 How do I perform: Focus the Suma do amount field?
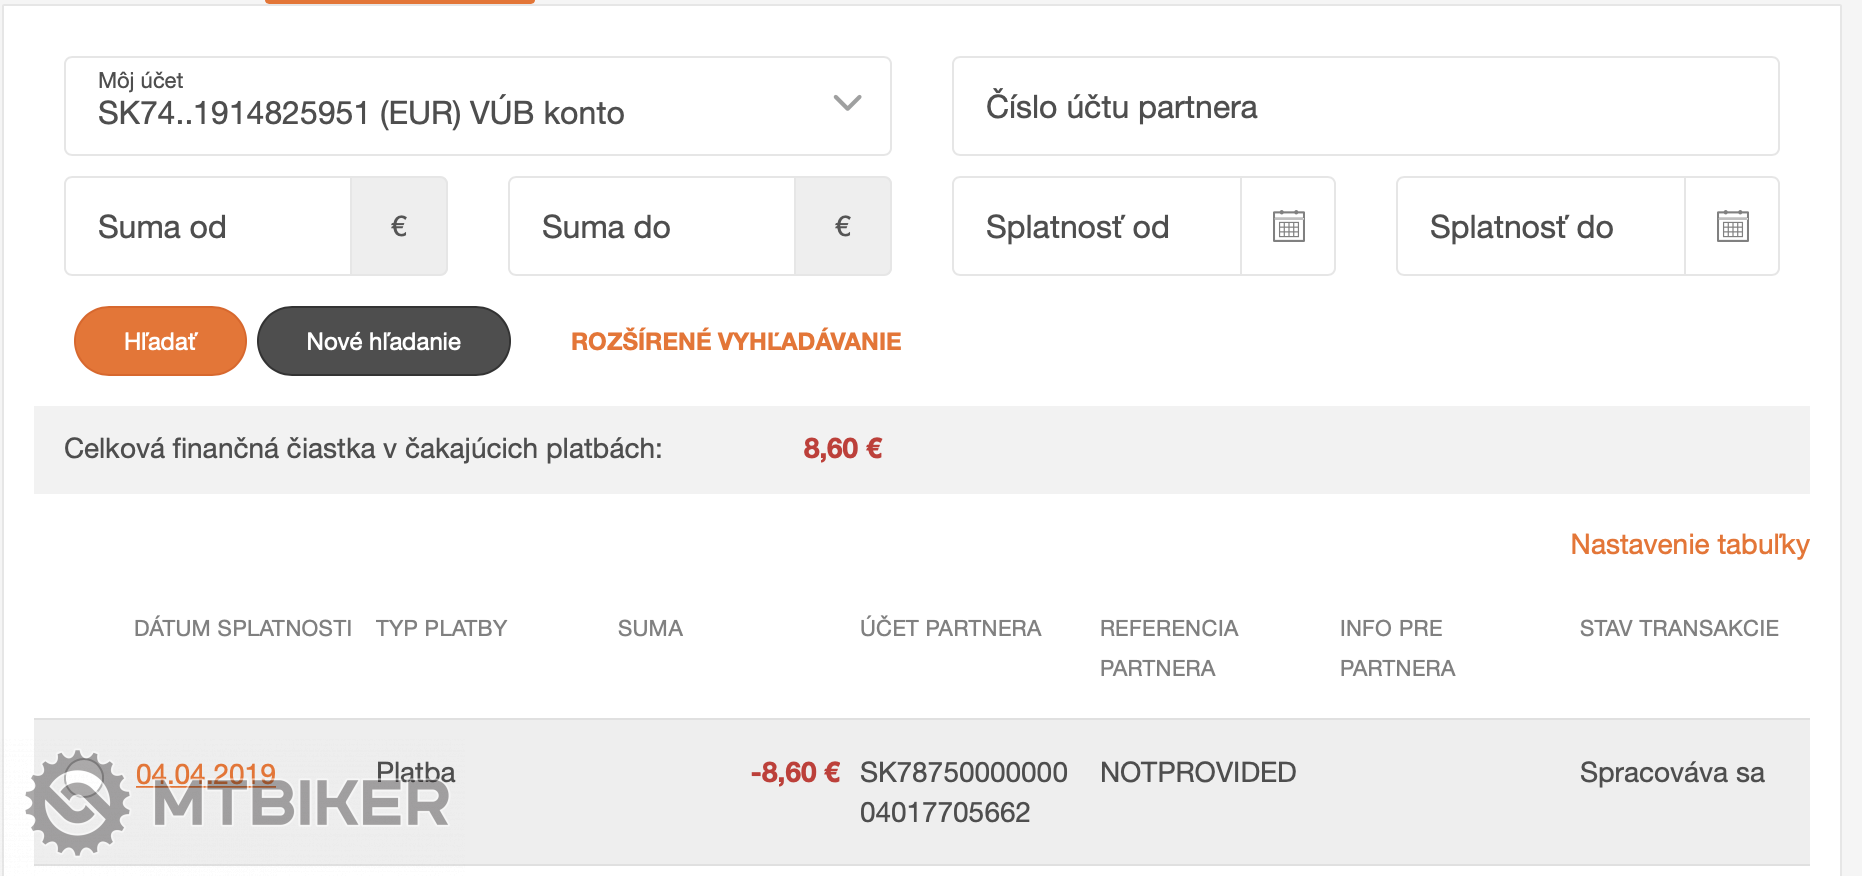pyautogui.click(x=652, y=226)
